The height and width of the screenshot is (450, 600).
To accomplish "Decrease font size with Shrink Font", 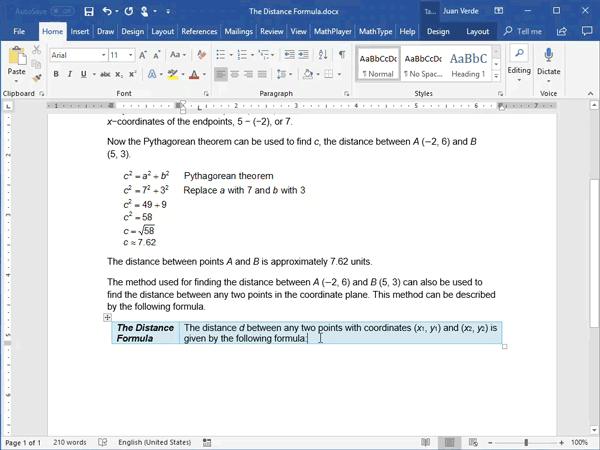I will coord(157,55).
